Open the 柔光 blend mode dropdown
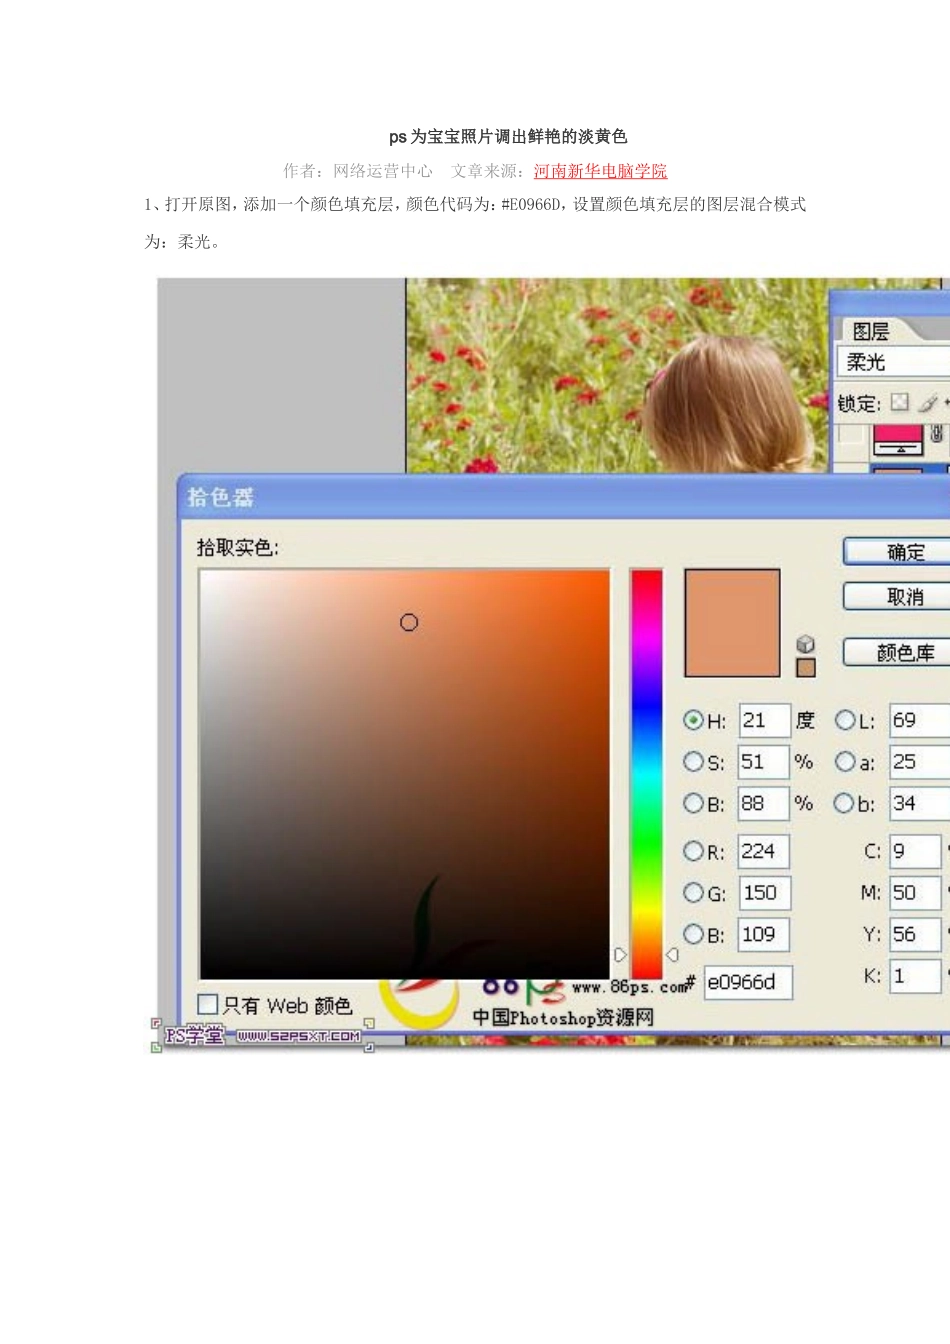950x1344 pixels. [893, 362]
